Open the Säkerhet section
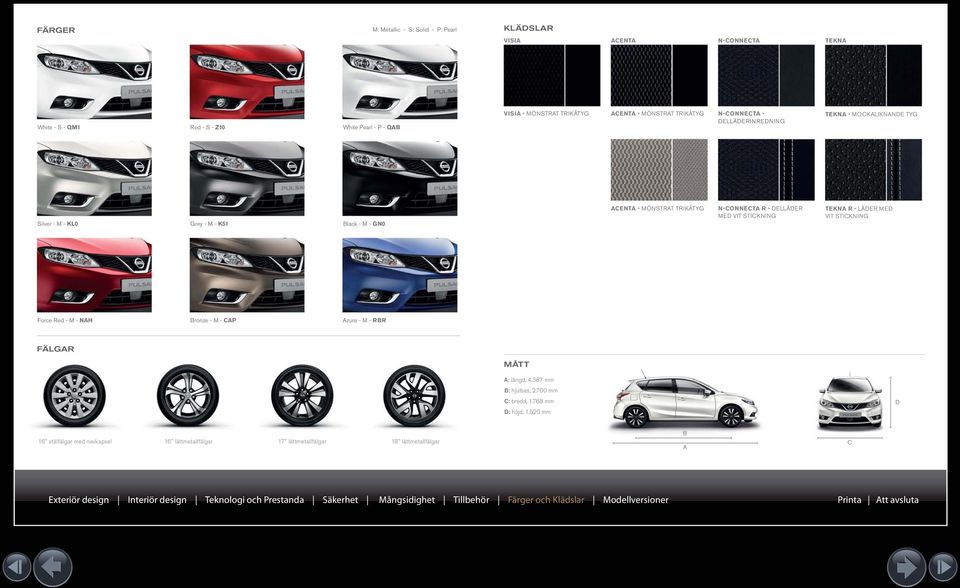The height and width of the screenshot is (588, 960). (340, 500)
